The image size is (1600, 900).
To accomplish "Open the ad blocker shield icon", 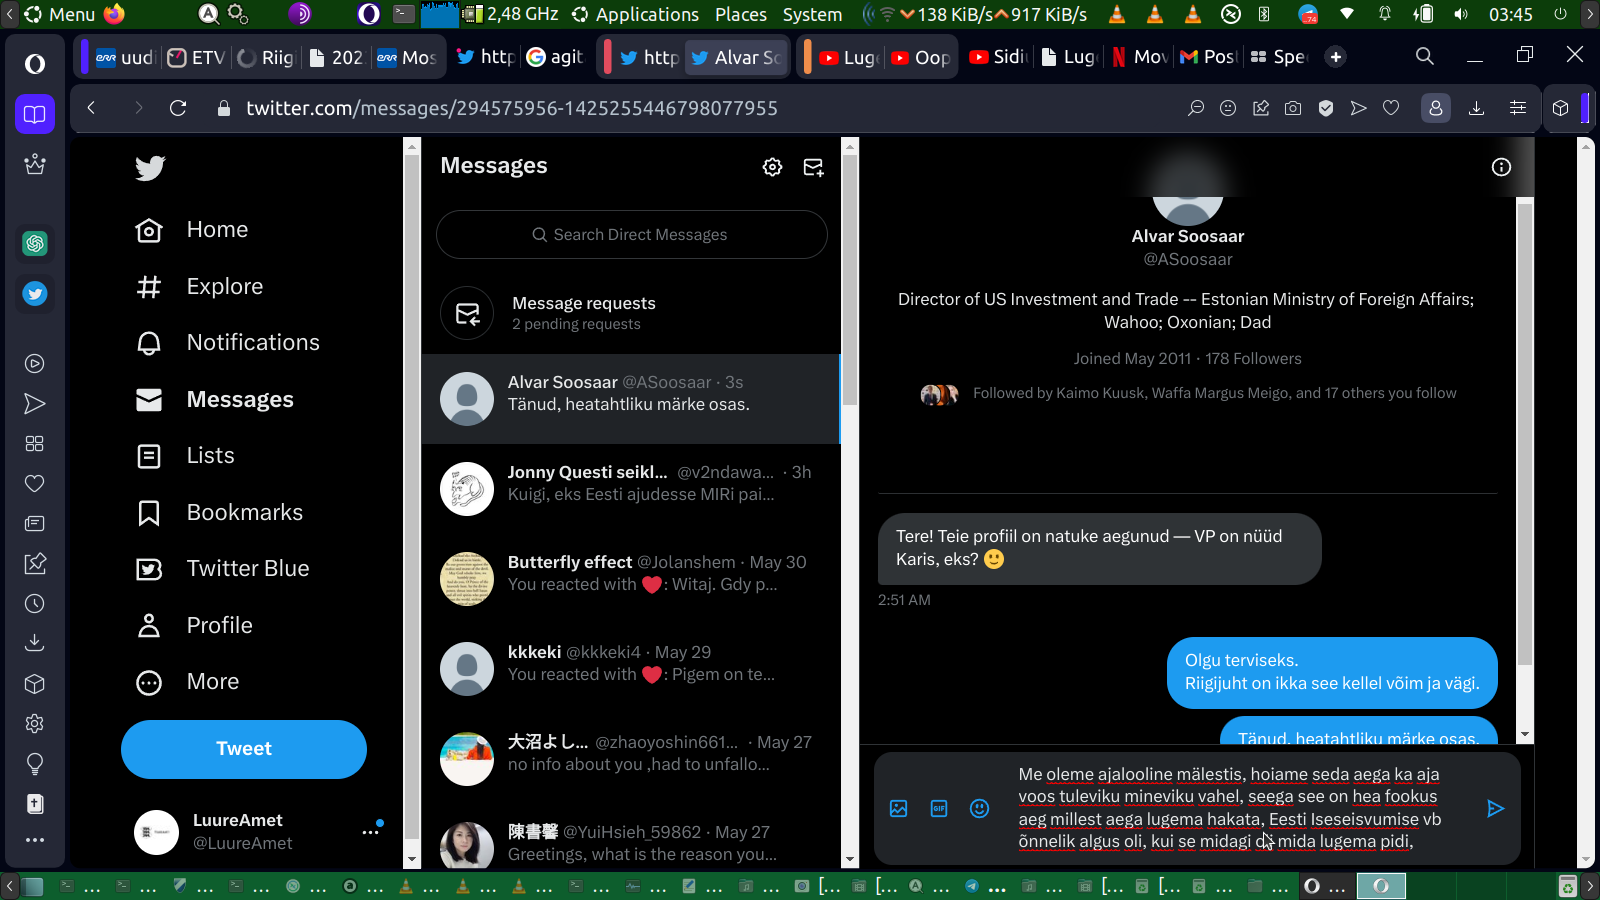I will (x=1326, y=108).
